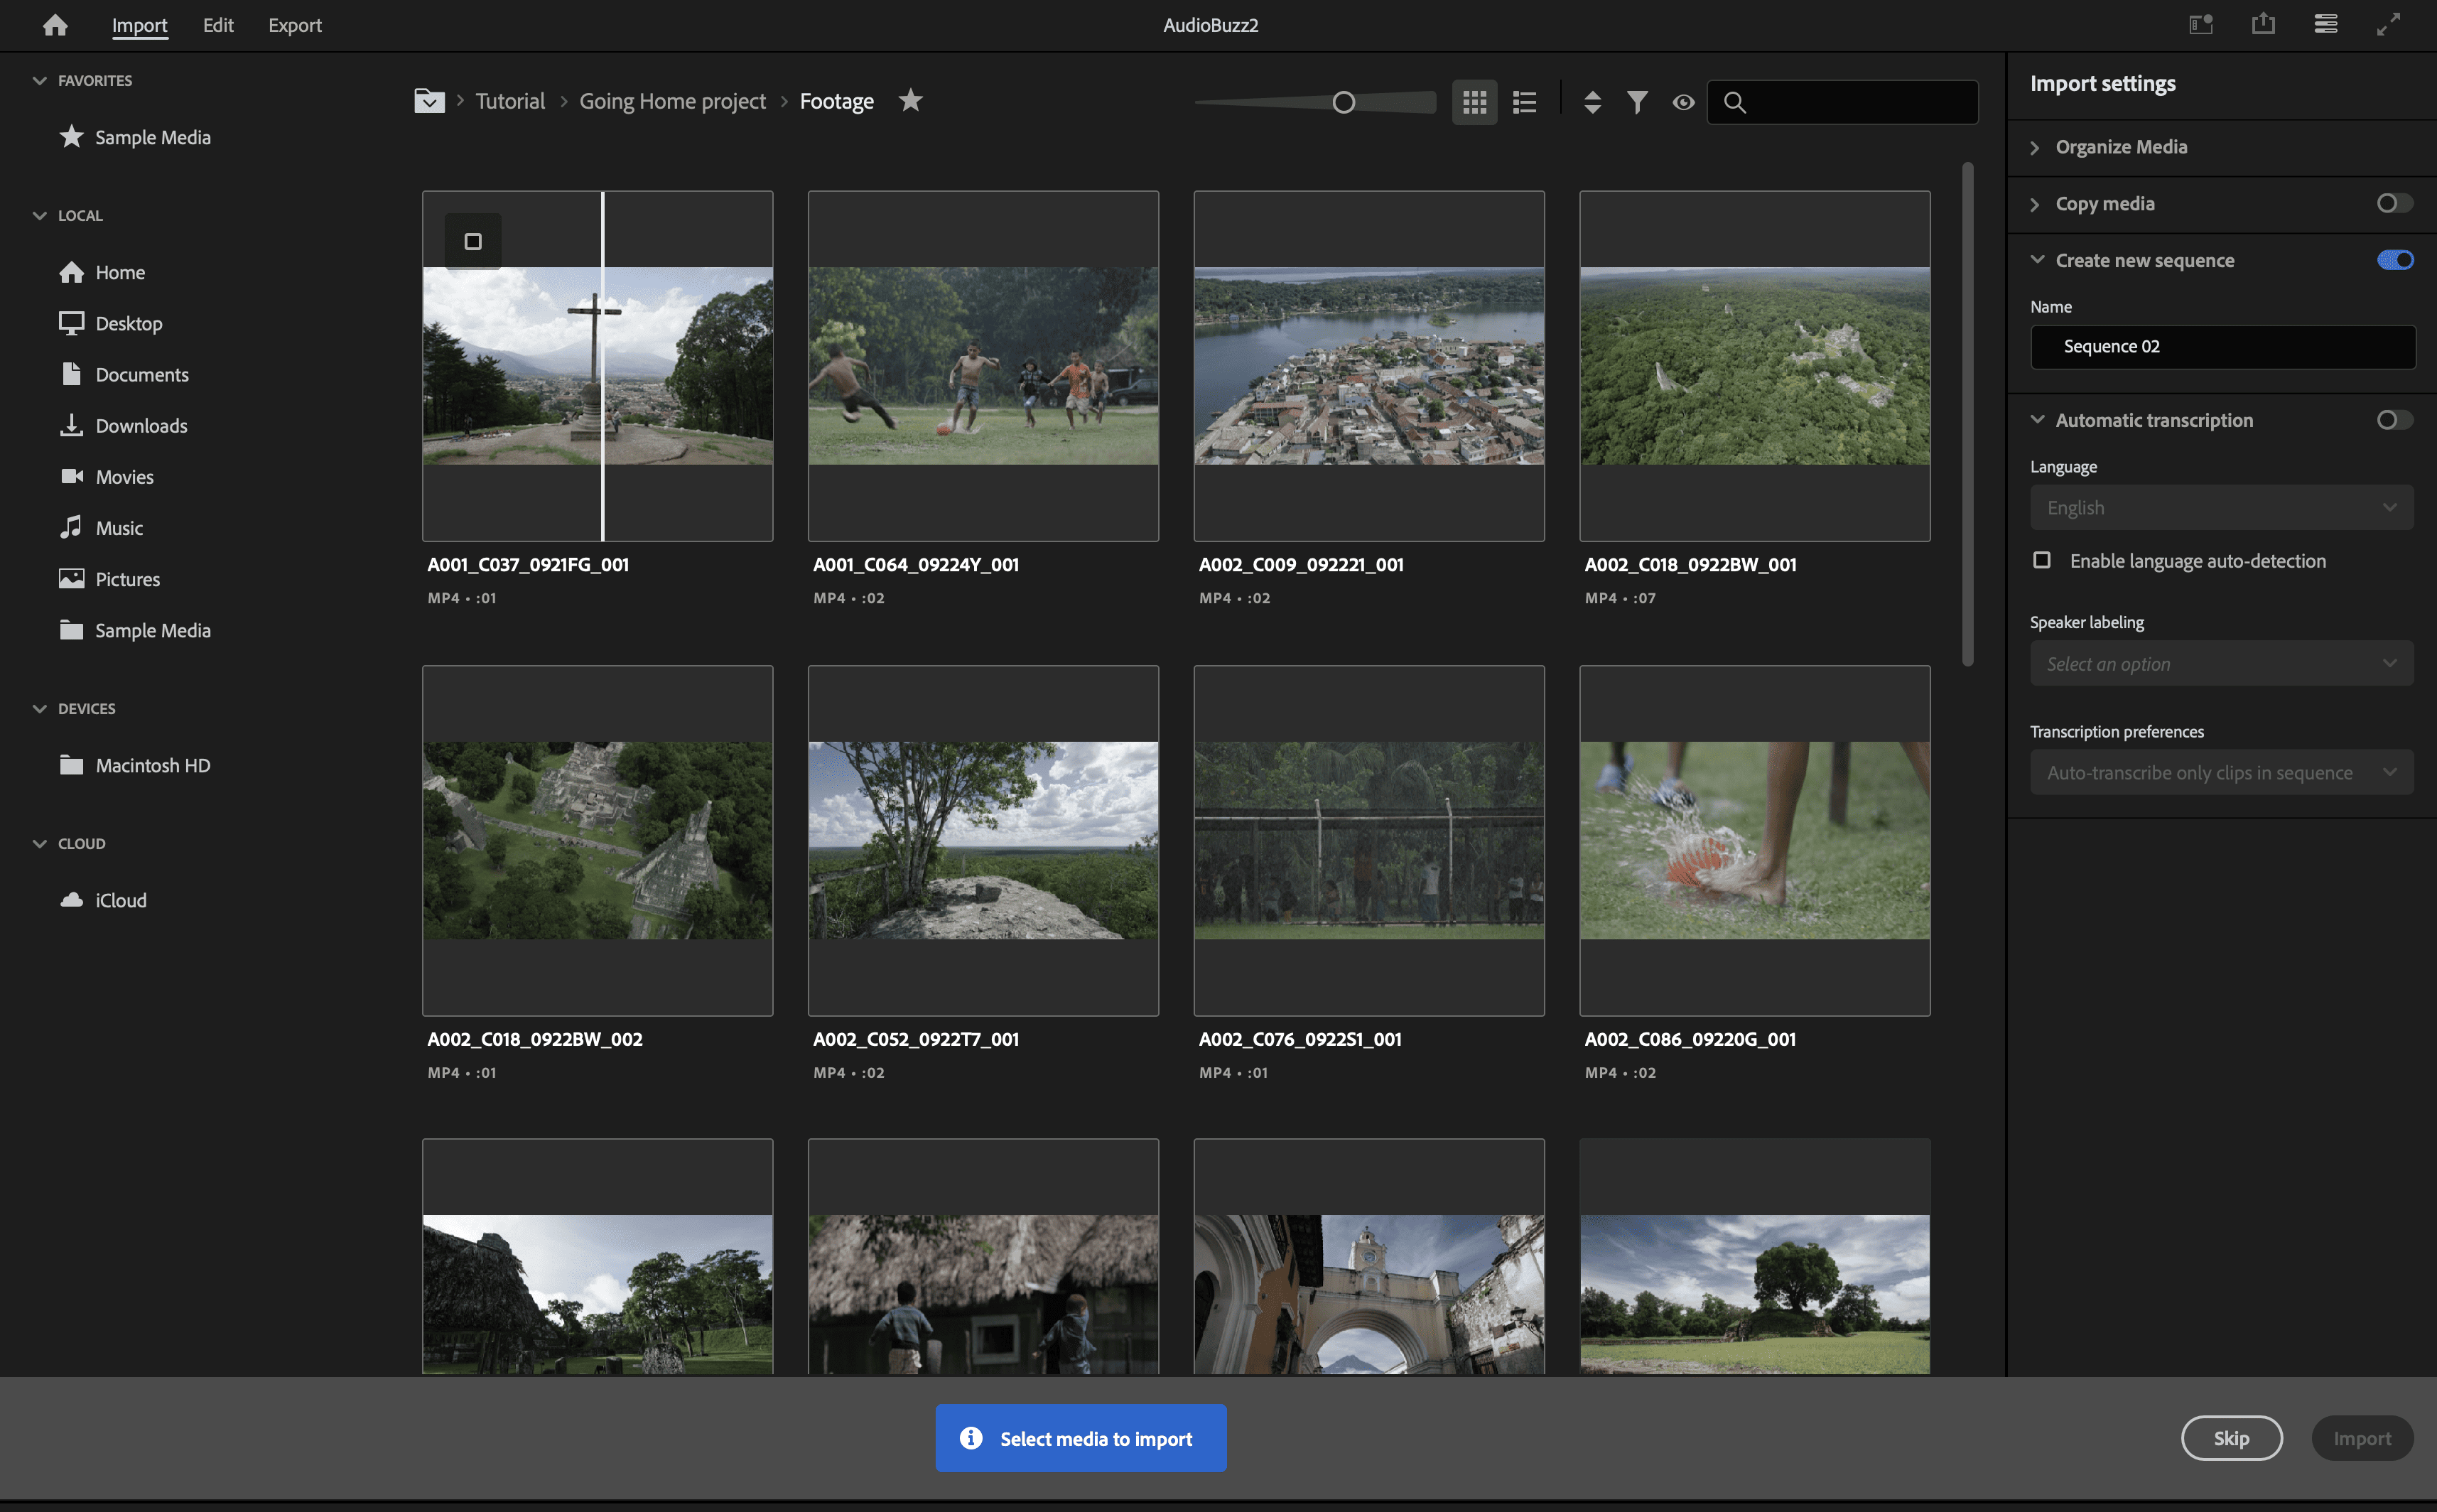
Task: Adjust the thumbnail size slider handle
Action: (x=1343, y=102)
